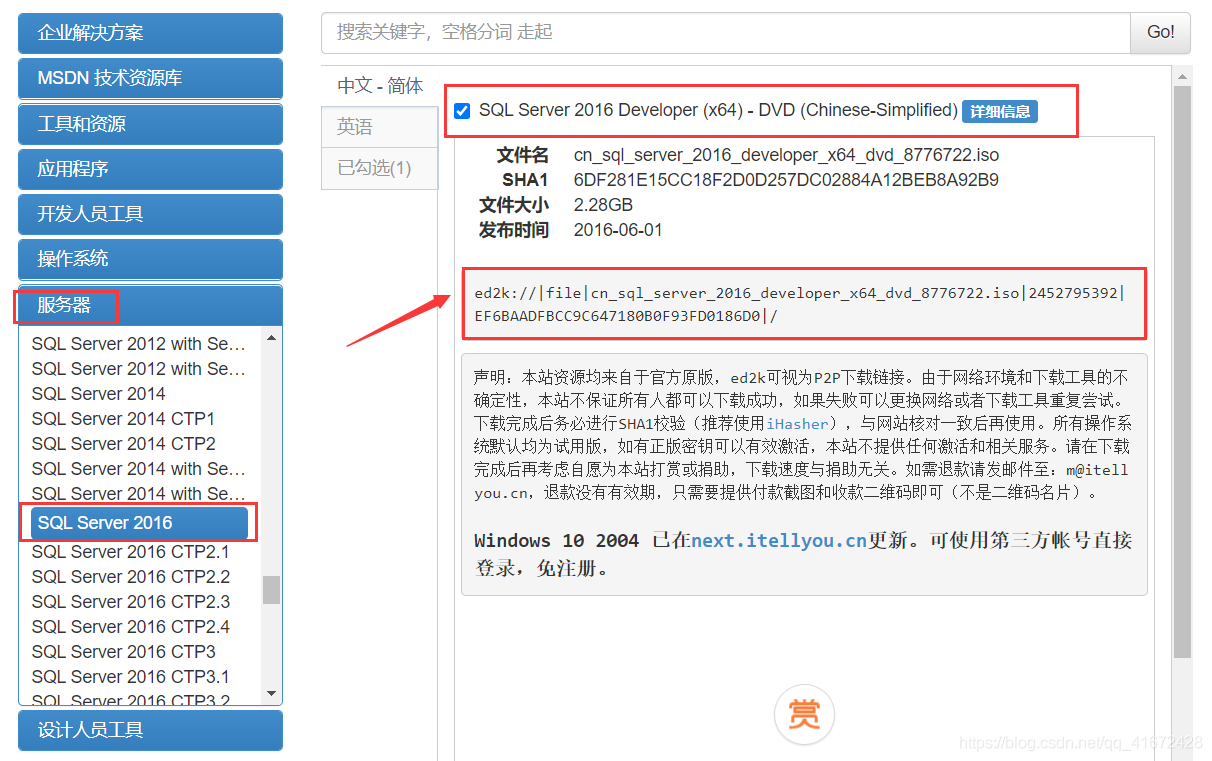The image size is (1212, 761).
Task: Select SQL Server 2016 CTP2.3 entry
Action: point(130,602)
